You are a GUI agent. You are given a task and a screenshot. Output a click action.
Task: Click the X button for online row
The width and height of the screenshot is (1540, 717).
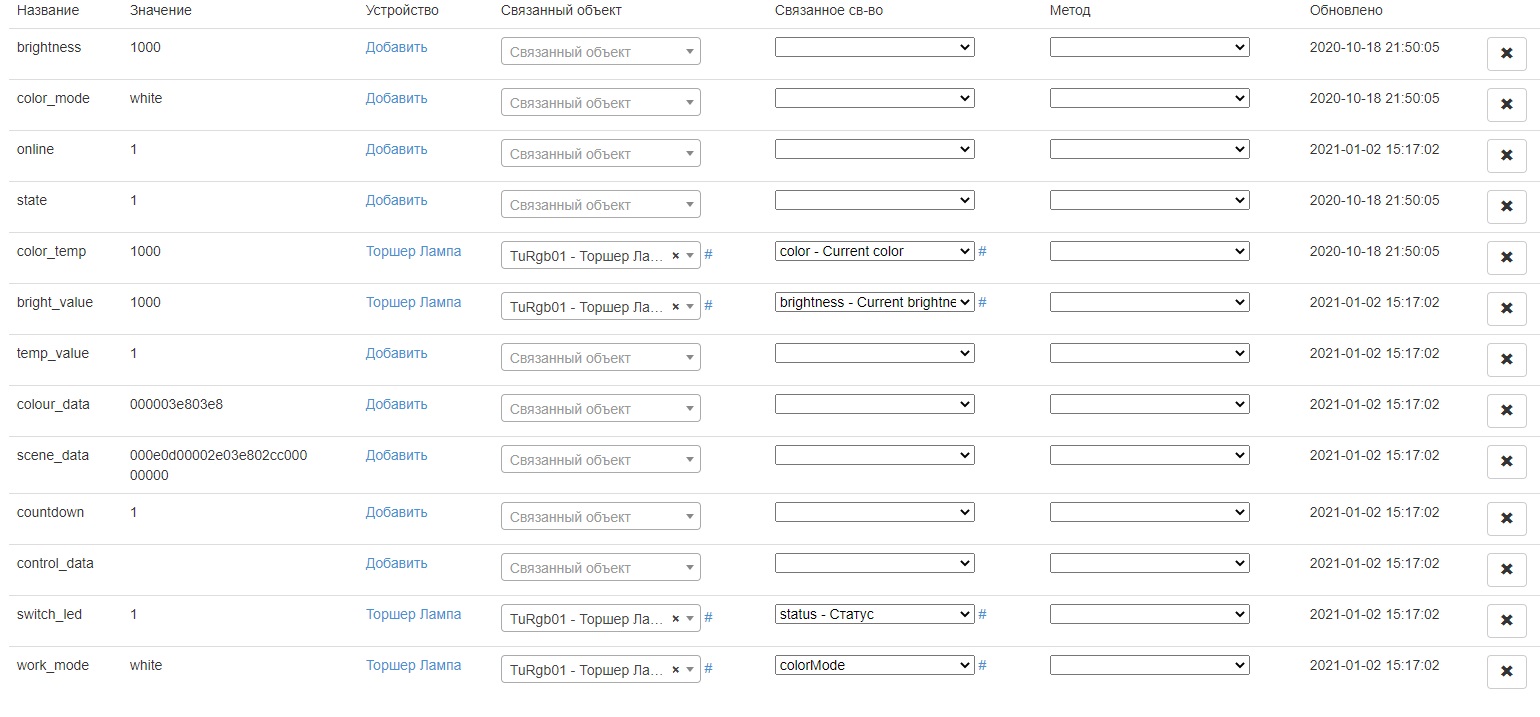point(1506,157)
